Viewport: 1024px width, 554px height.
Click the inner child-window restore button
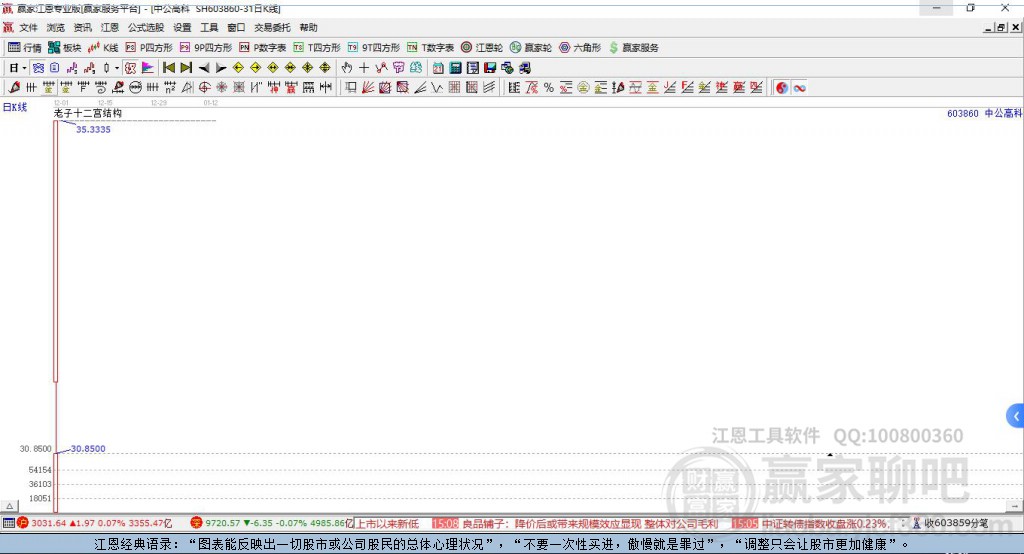1001,27
